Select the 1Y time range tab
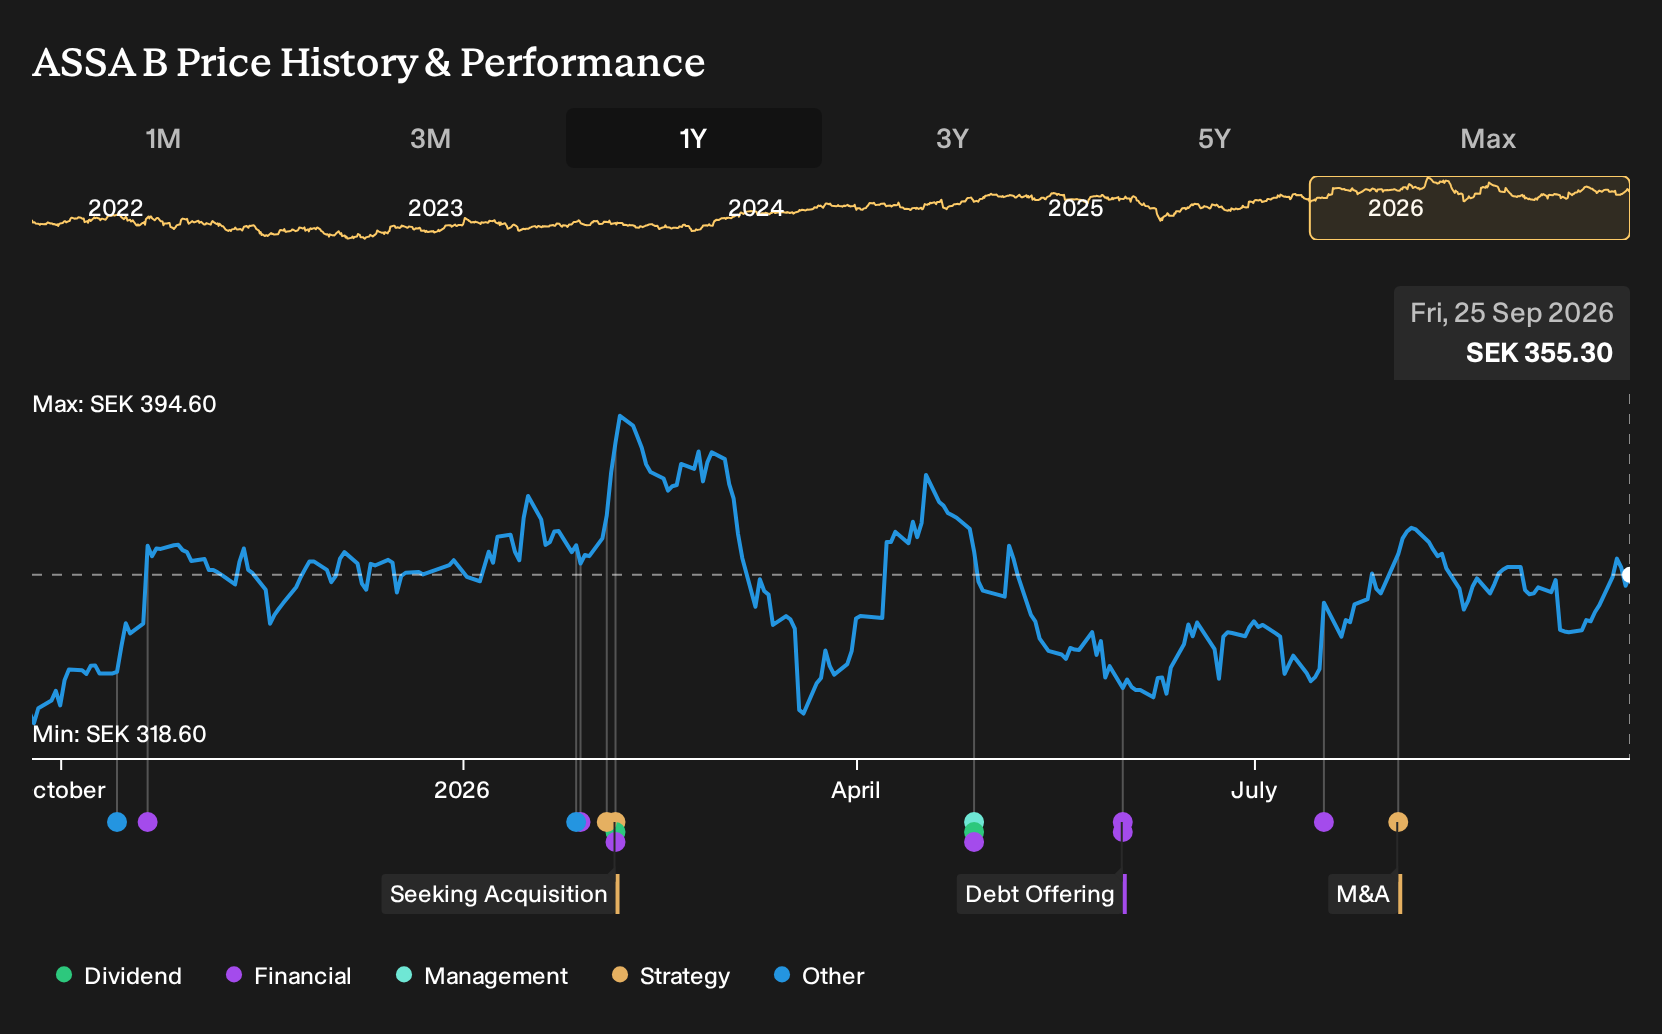 pos(694,138)
